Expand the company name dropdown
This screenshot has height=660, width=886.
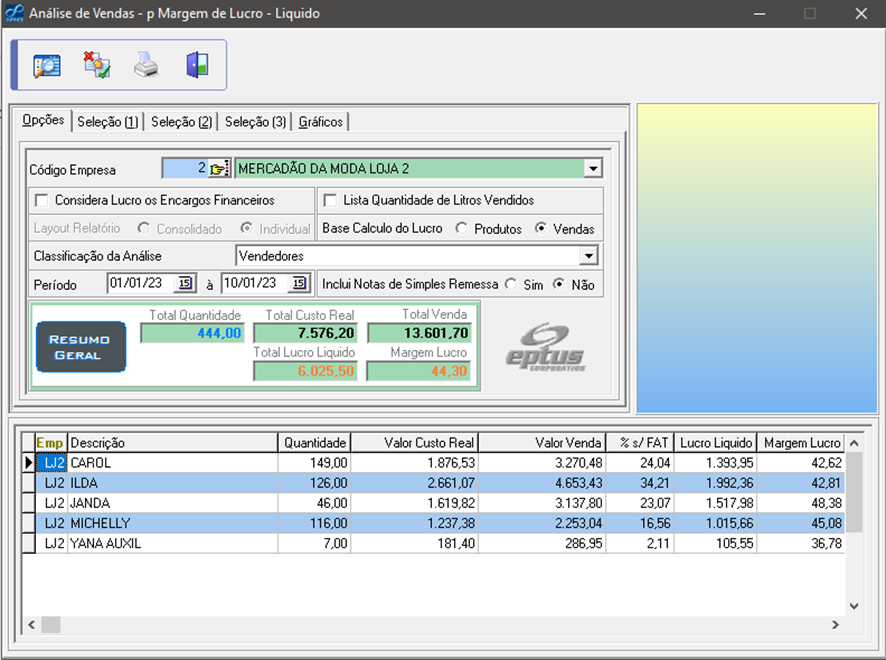[592, 169]
